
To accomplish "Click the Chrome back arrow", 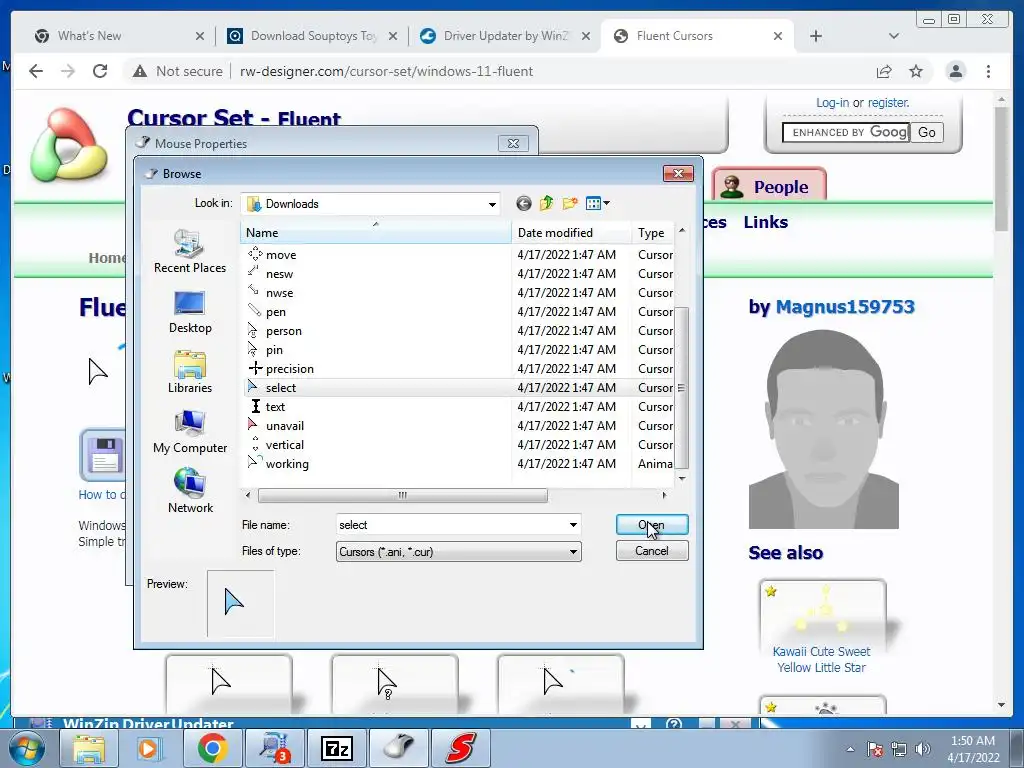I will (x=36, y=71).
